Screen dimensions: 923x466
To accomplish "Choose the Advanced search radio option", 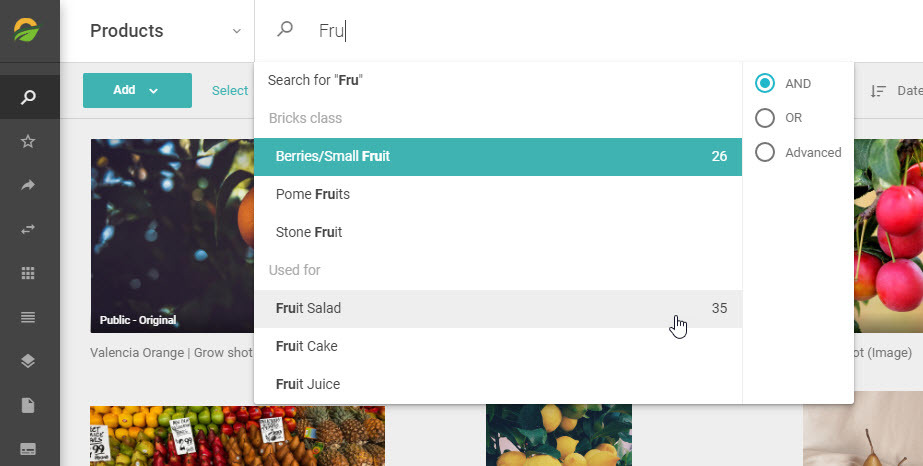I will tap(765, 152).
